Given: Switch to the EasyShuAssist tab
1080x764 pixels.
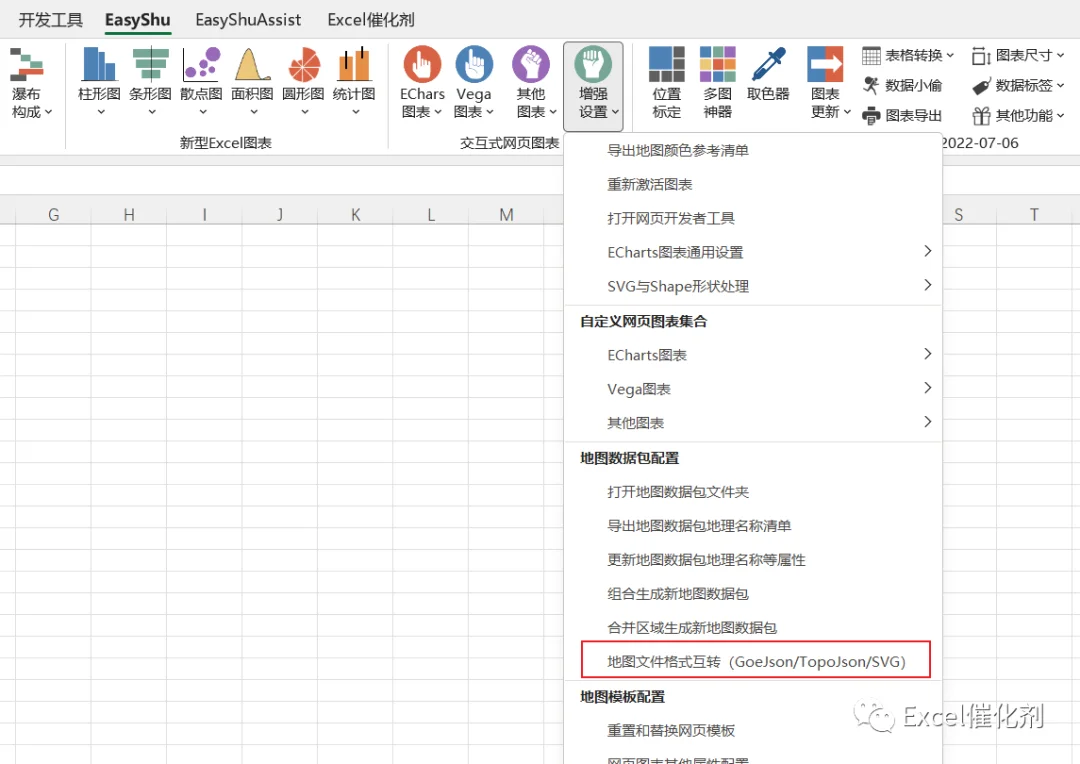Looking at the screenshot, I should point(248,20).
